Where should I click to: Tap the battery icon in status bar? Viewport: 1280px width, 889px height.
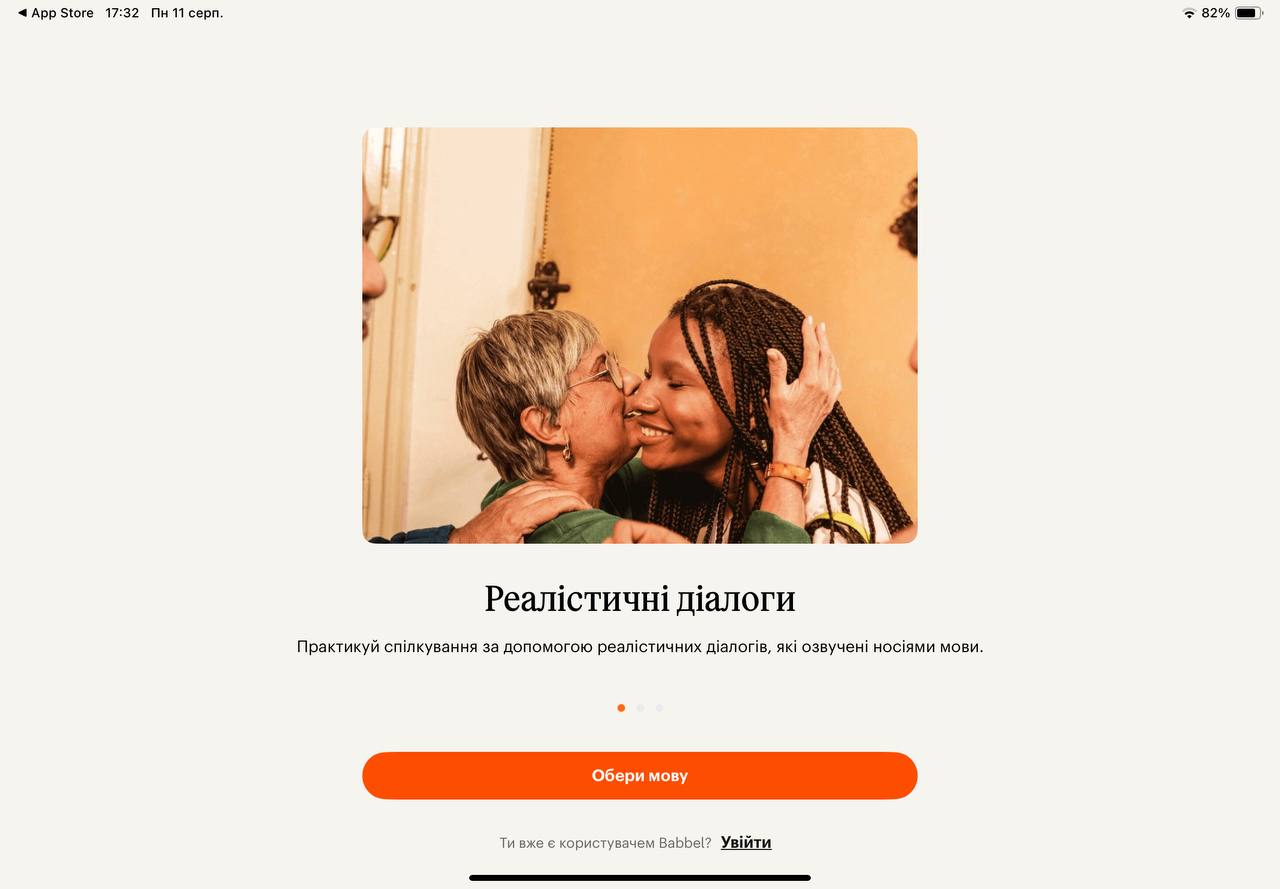tap(1249, 13)
